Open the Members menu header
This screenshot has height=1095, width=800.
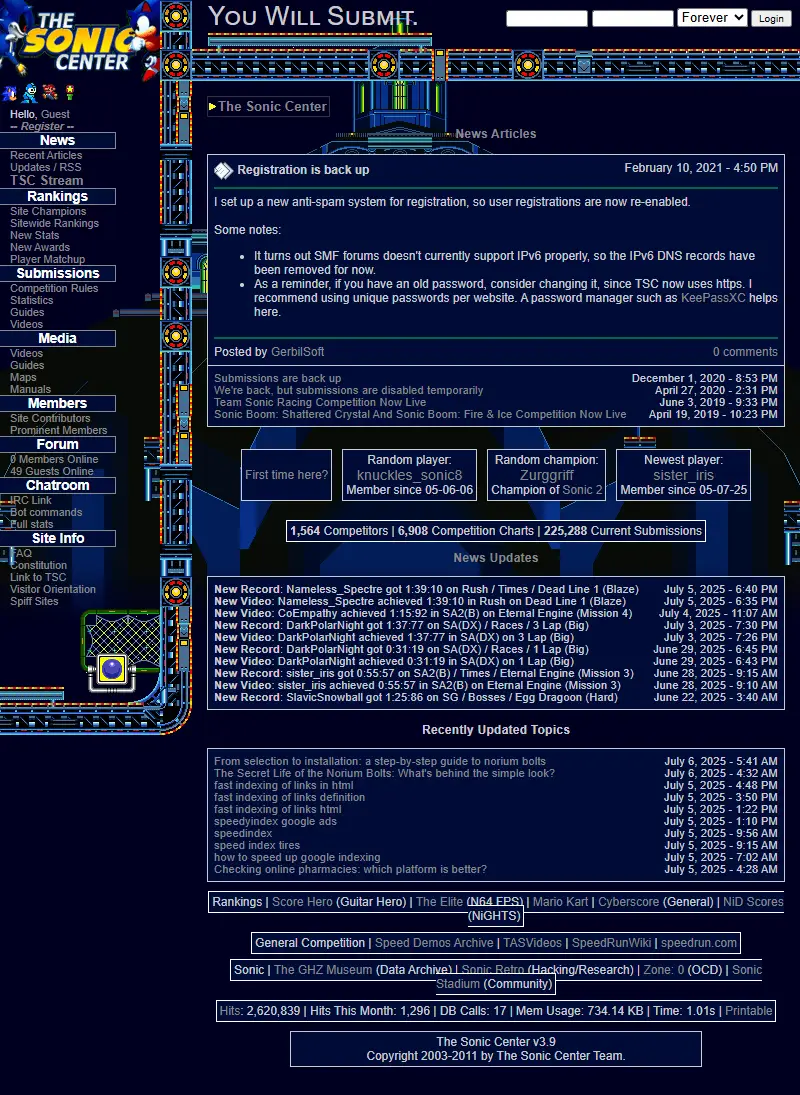click(x=57, y=403)
